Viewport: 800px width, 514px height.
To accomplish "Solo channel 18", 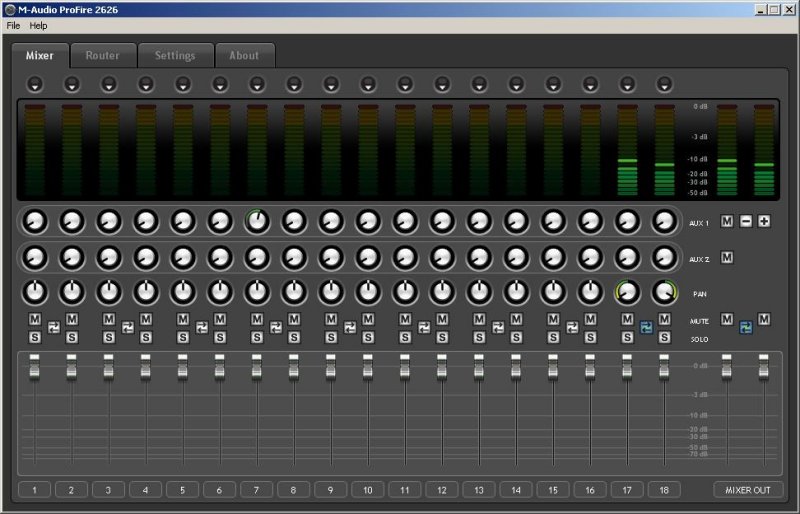I will pyautogui.click(x=664, y=337).
